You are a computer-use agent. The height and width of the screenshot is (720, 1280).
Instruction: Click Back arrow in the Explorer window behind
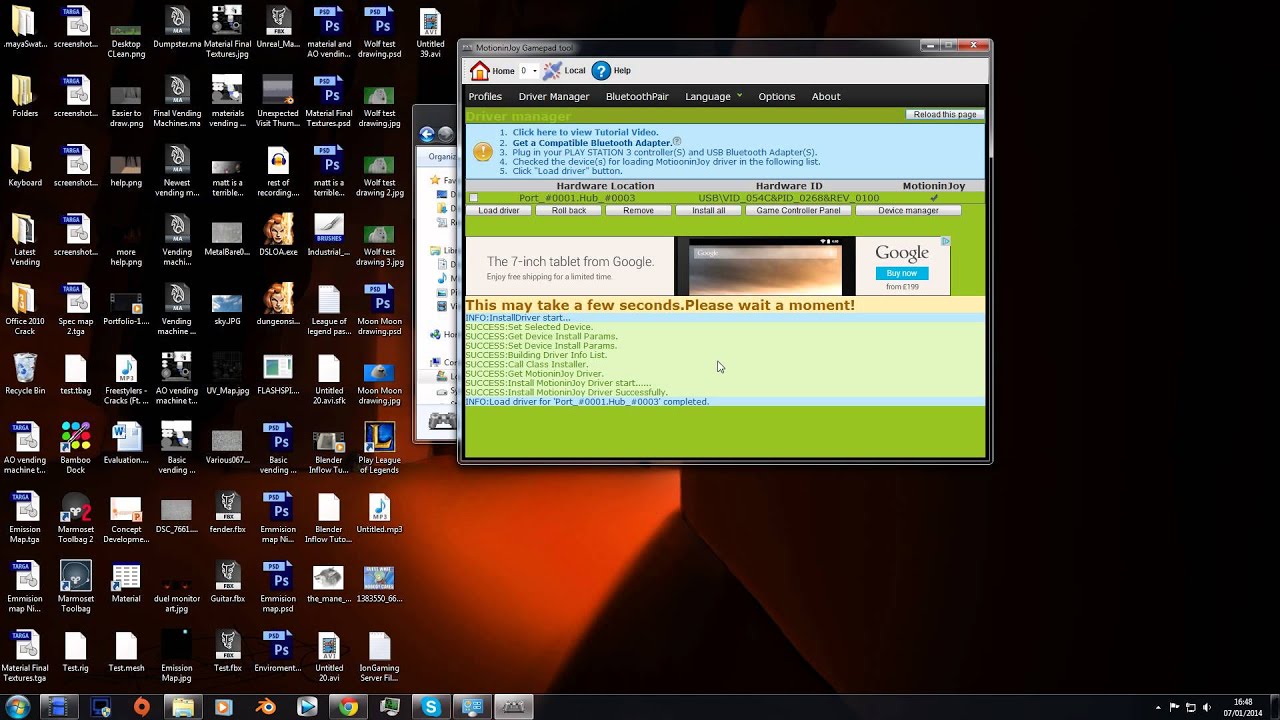click(x=427, y=134)
